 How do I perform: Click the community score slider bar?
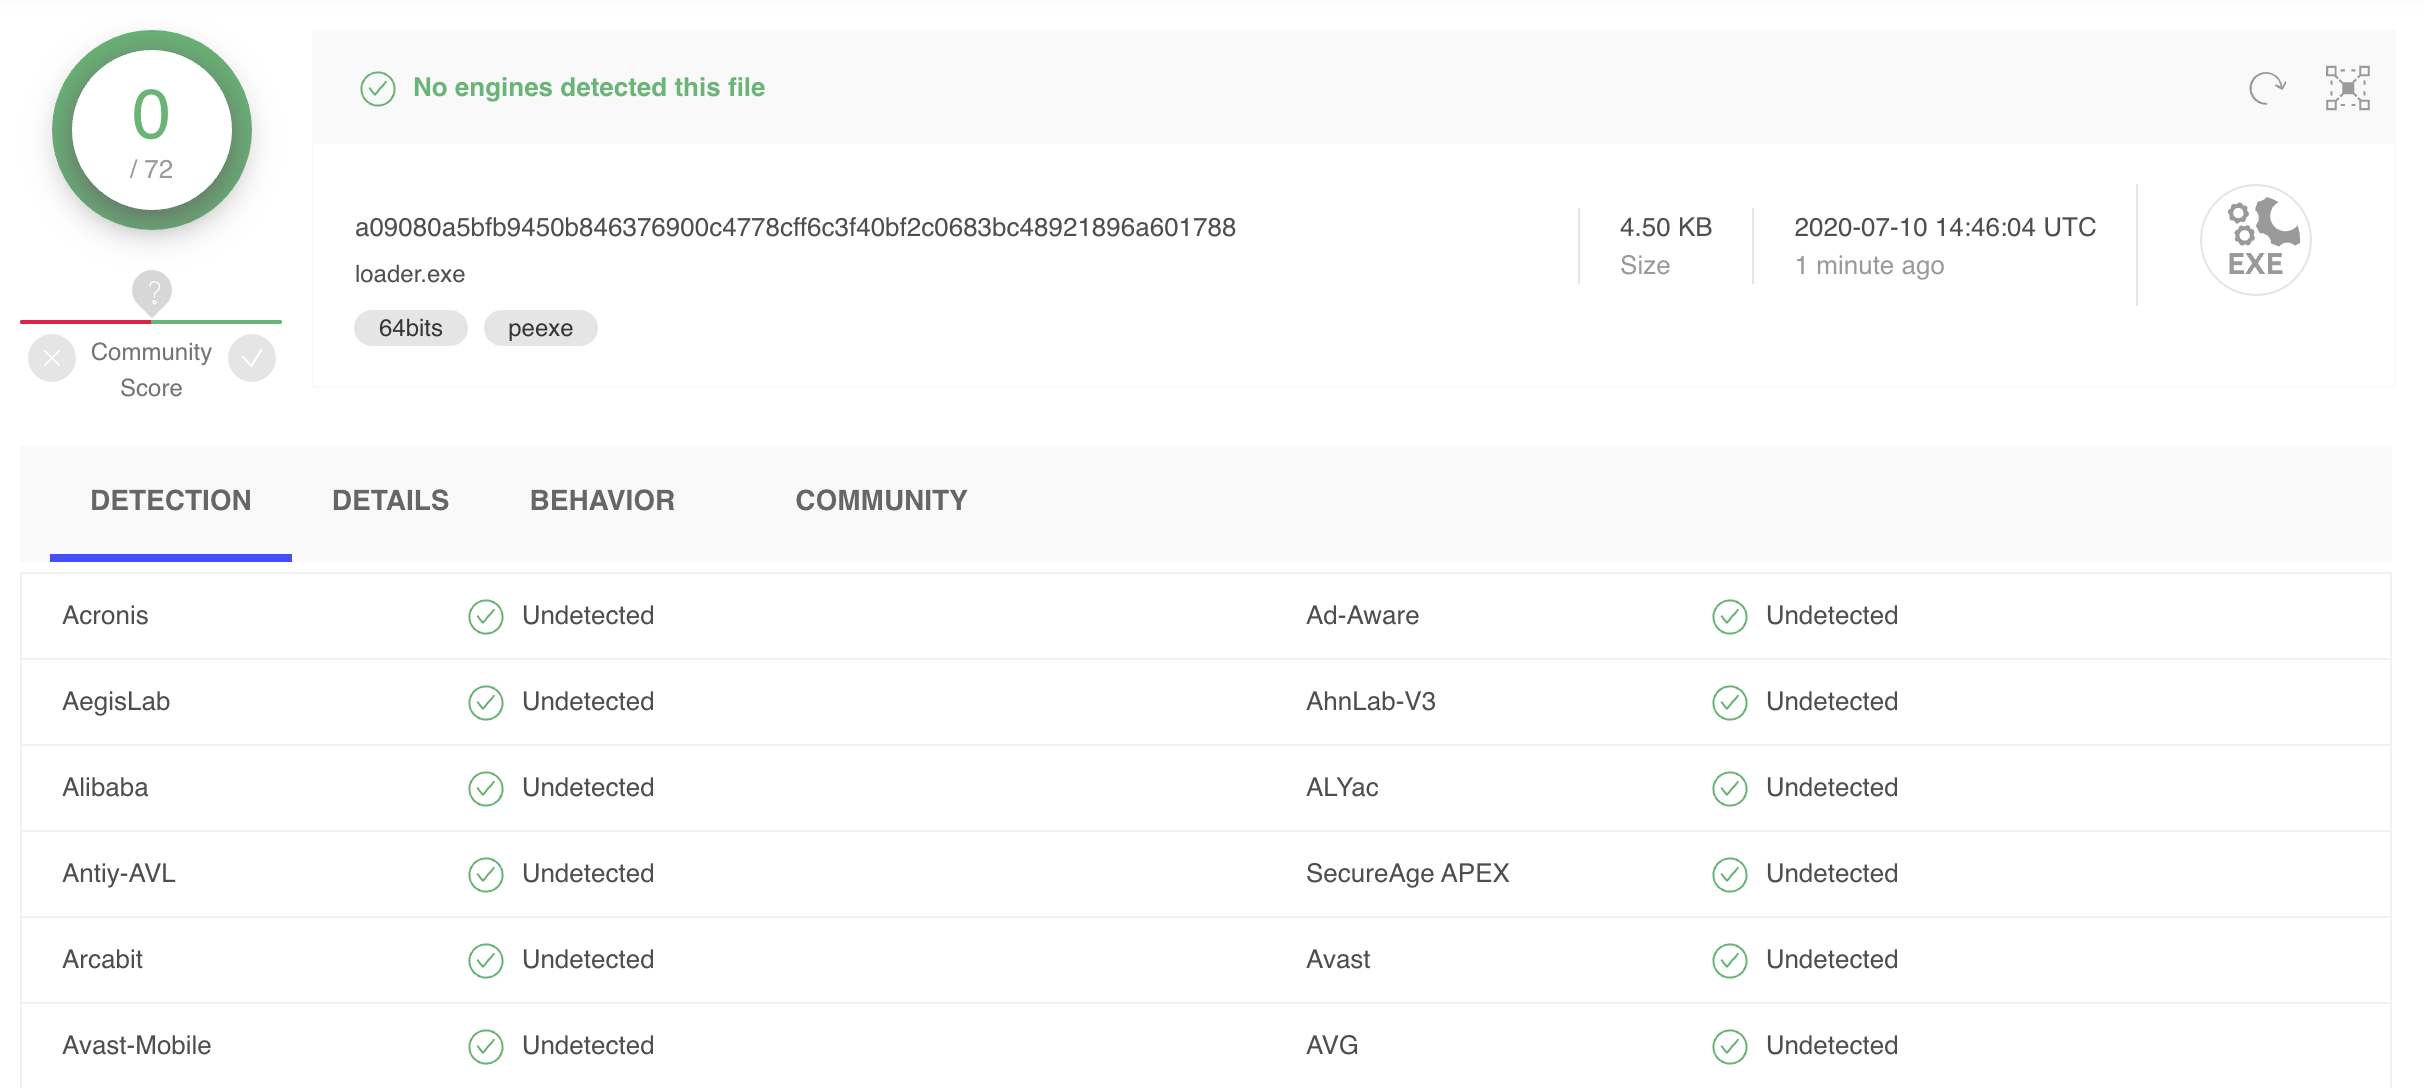[151, 322]
